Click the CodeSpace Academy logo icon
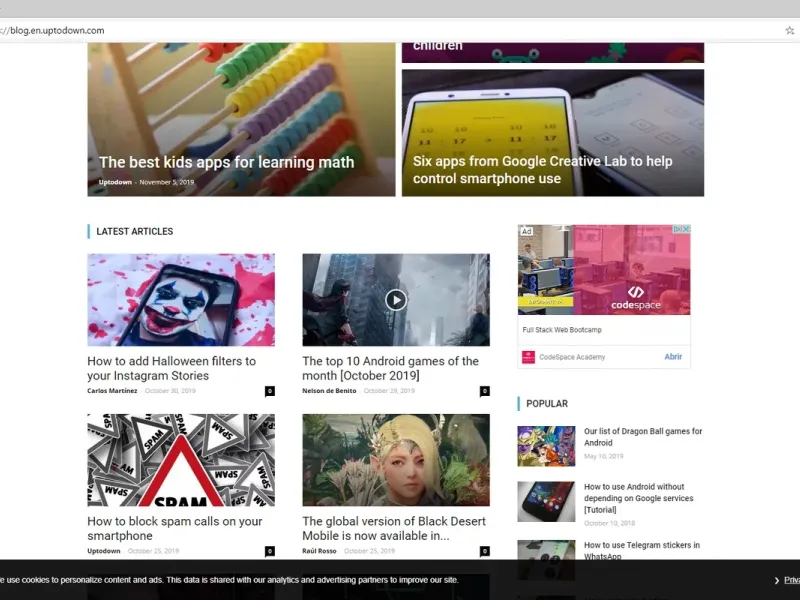The width and height of the screenshot is (800, 600). click(528, 357)
